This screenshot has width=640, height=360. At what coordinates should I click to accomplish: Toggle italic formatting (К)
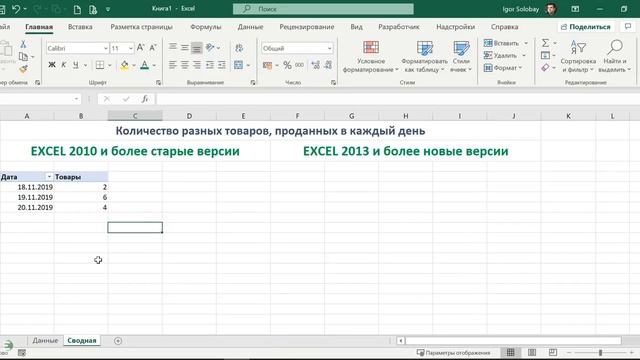coord(64,65)
